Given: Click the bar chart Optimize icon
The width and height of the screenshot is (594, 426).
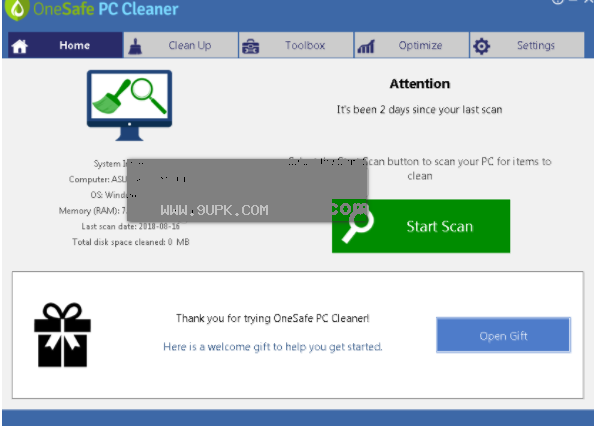Looking at the screenshot, I should pyautogui.click(x=366, y=47).
